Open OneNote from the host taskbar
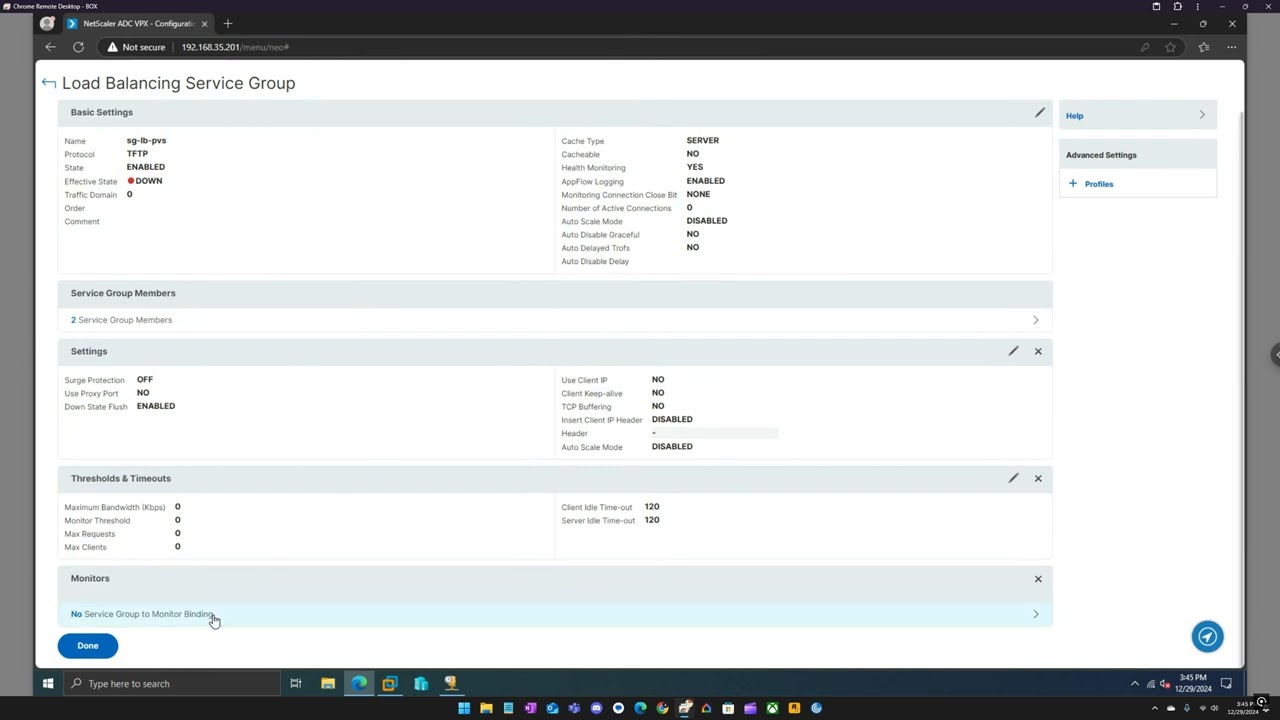The height and width of the screenshot is (720, 1280). (530, 708)
